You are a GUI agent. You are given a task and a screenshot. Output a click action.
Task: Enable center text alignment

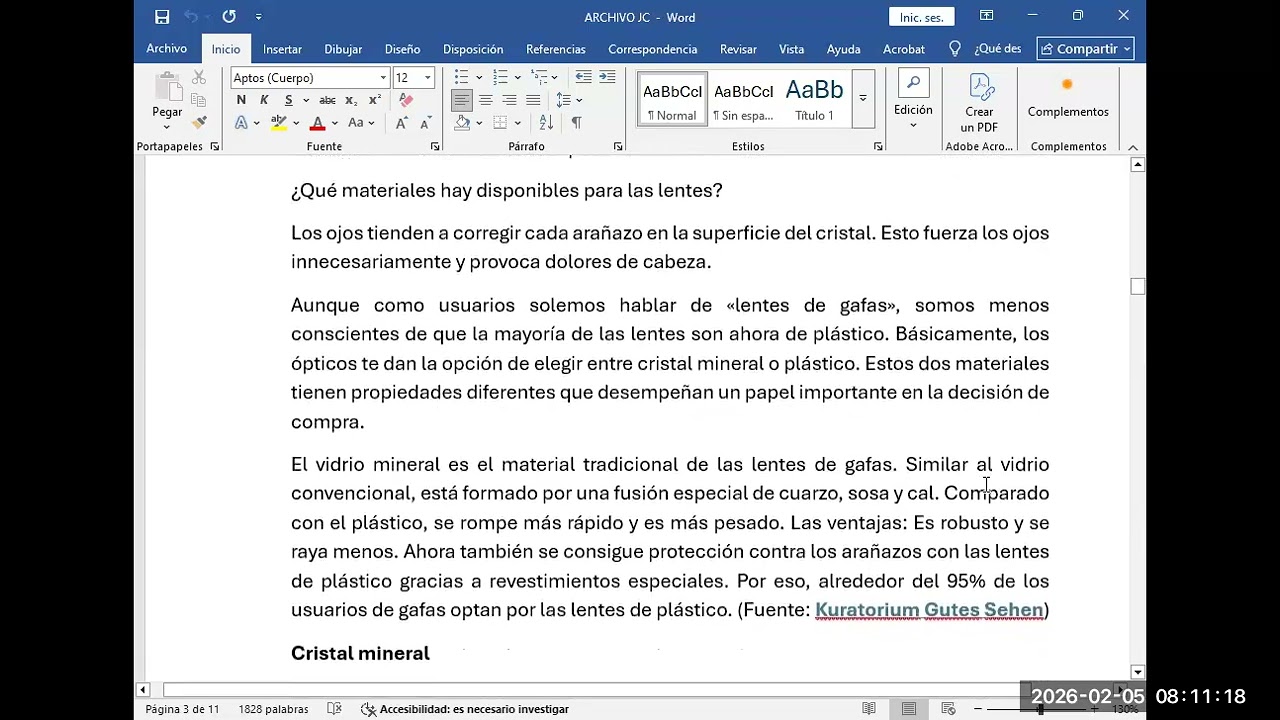(x=485, y=100)
